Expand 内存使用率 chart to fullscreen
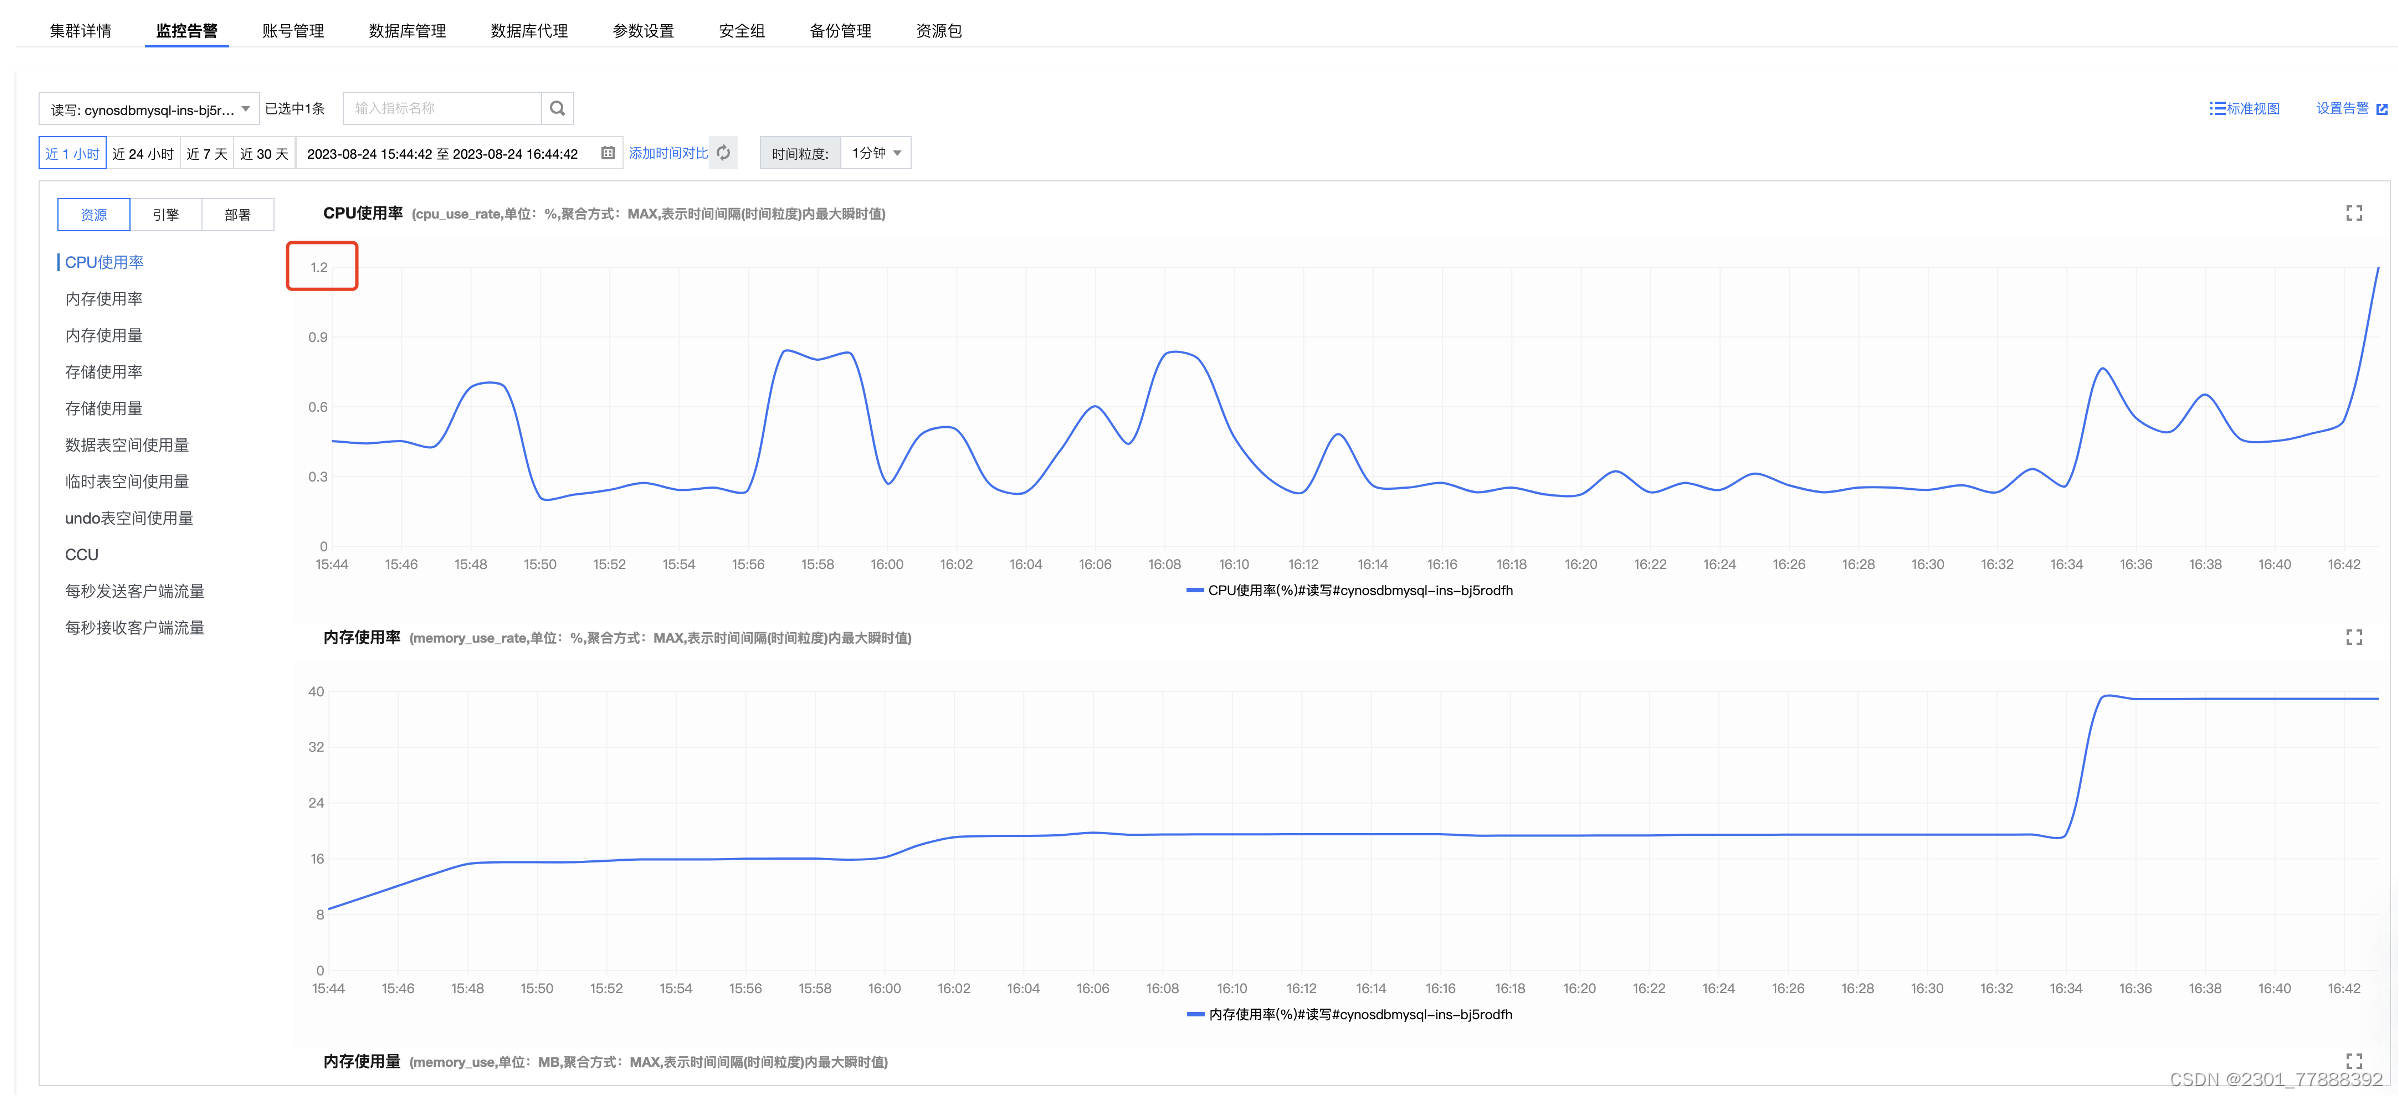The image size is (2398, 1098). point(2354,637)
